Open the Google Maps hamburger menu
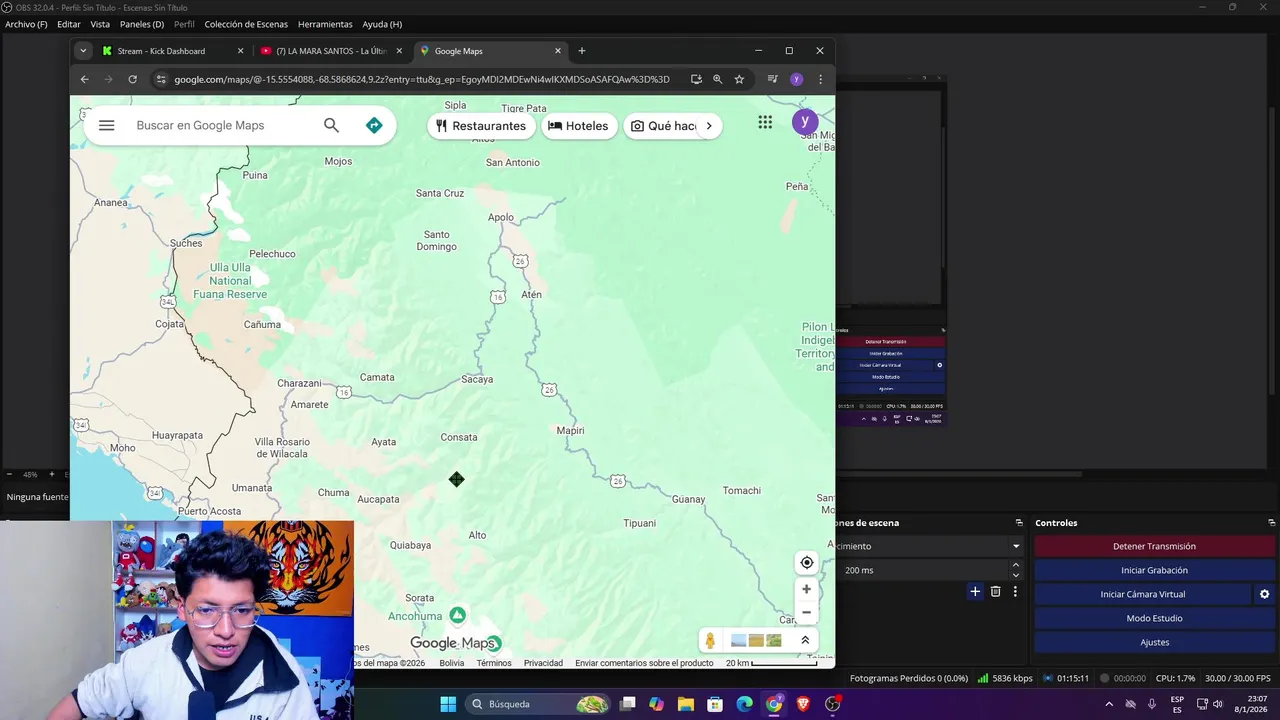This screenshot has width=1280, height=720. point(107,125)
